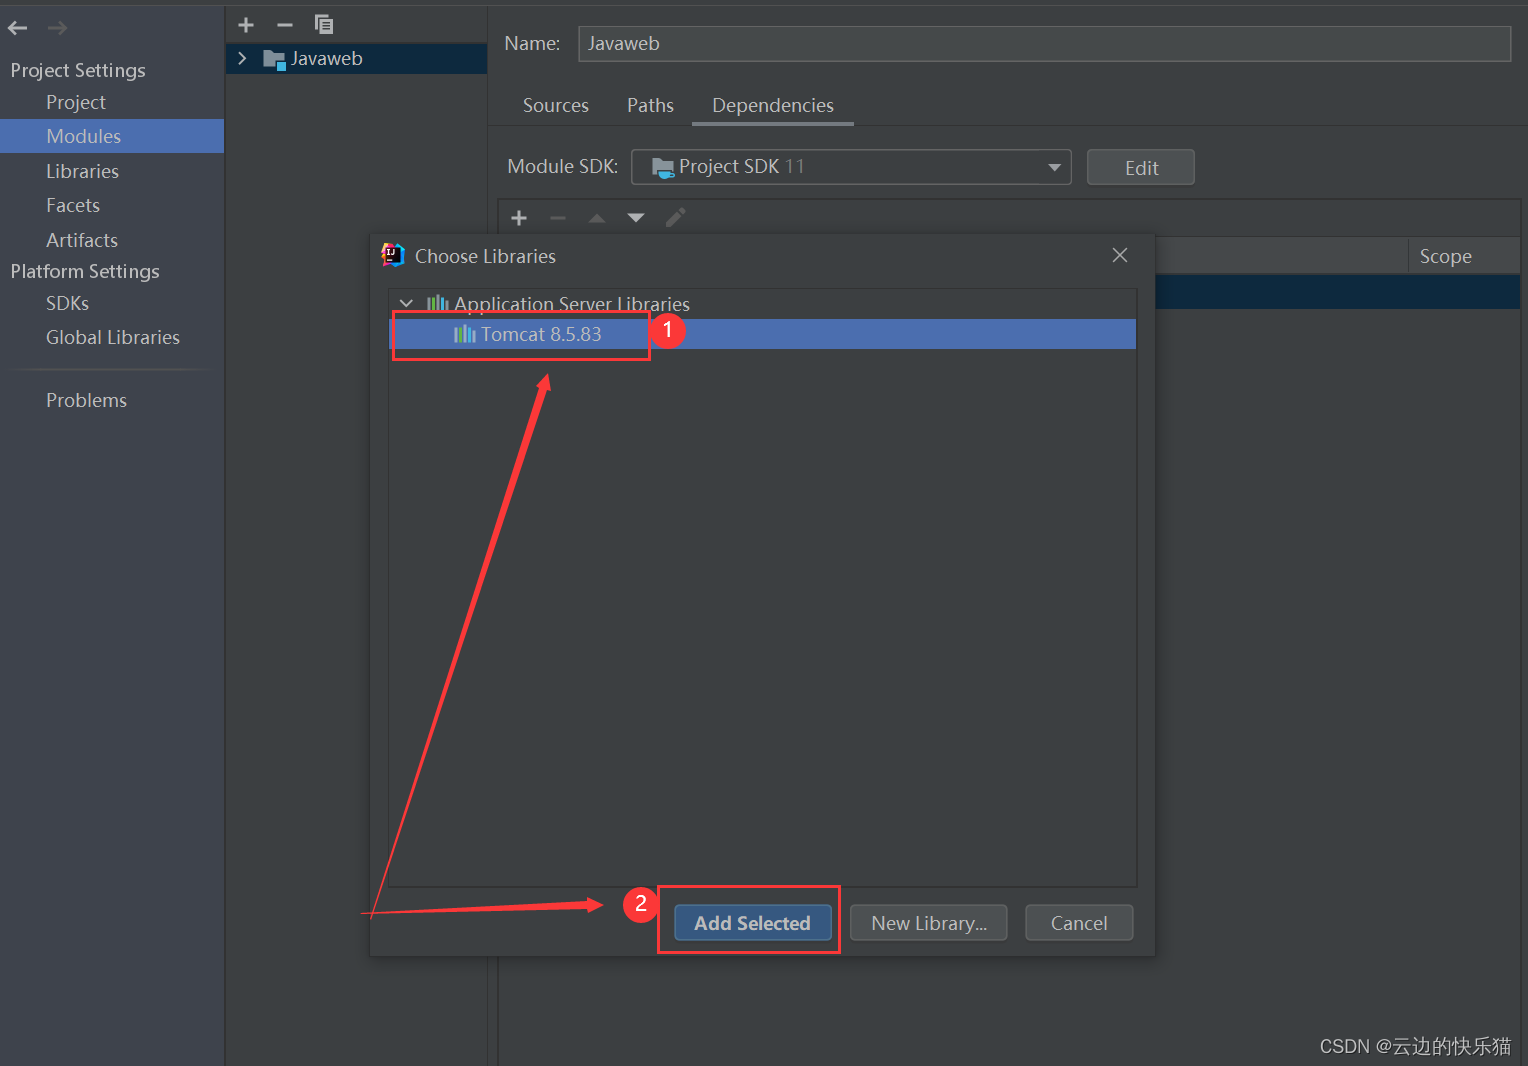1528x1066 pixels.
Task: Open Project settings section
Action: 76,102
